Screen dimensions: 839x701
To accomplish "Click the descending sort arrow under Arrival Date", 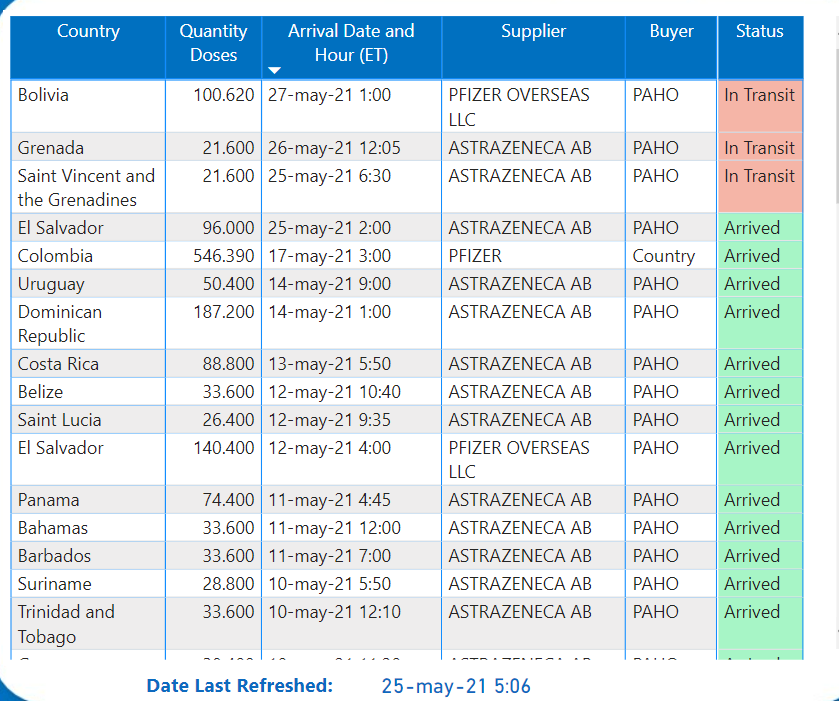I will [x=276, y=71].
